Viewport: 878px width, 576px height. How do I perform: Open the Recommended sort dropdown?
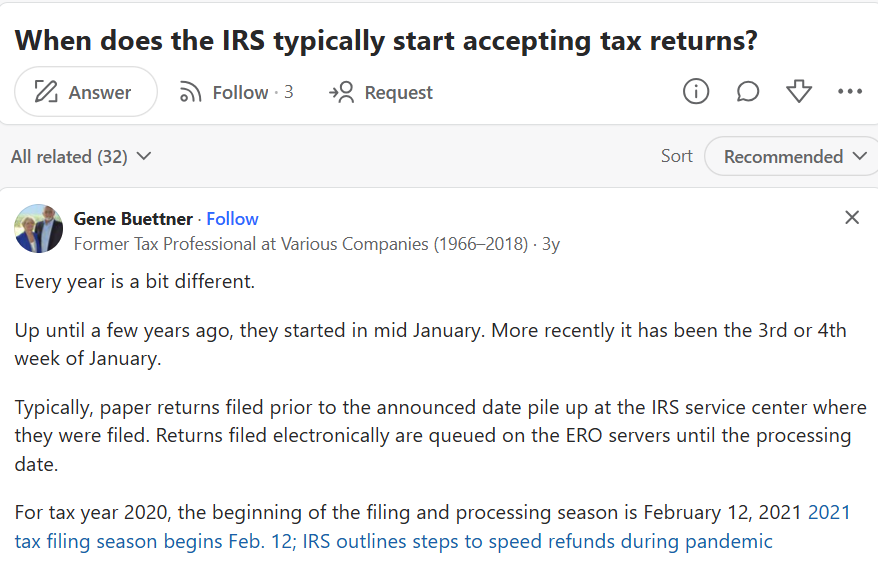pos(790,156)
